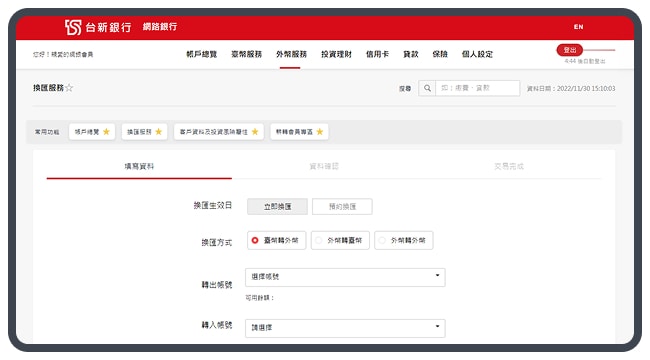Screen dimensions: 650x360
Task: Open the 臺幣服務 navigation menu
Action: click(247, 54)
